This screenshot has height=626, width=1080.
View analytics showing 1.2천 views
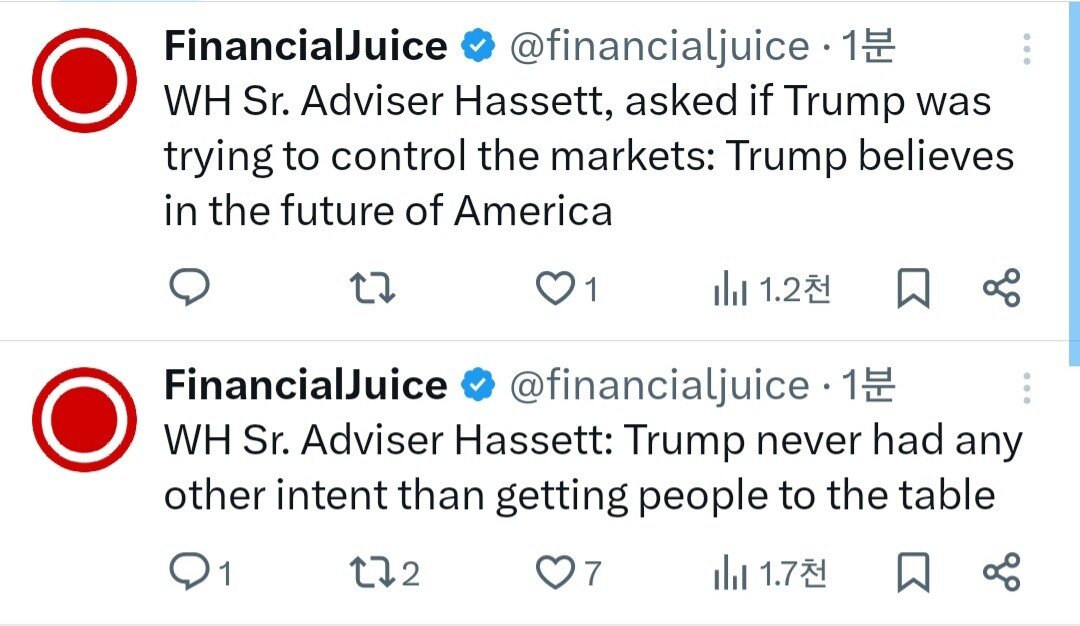[771, 289]
